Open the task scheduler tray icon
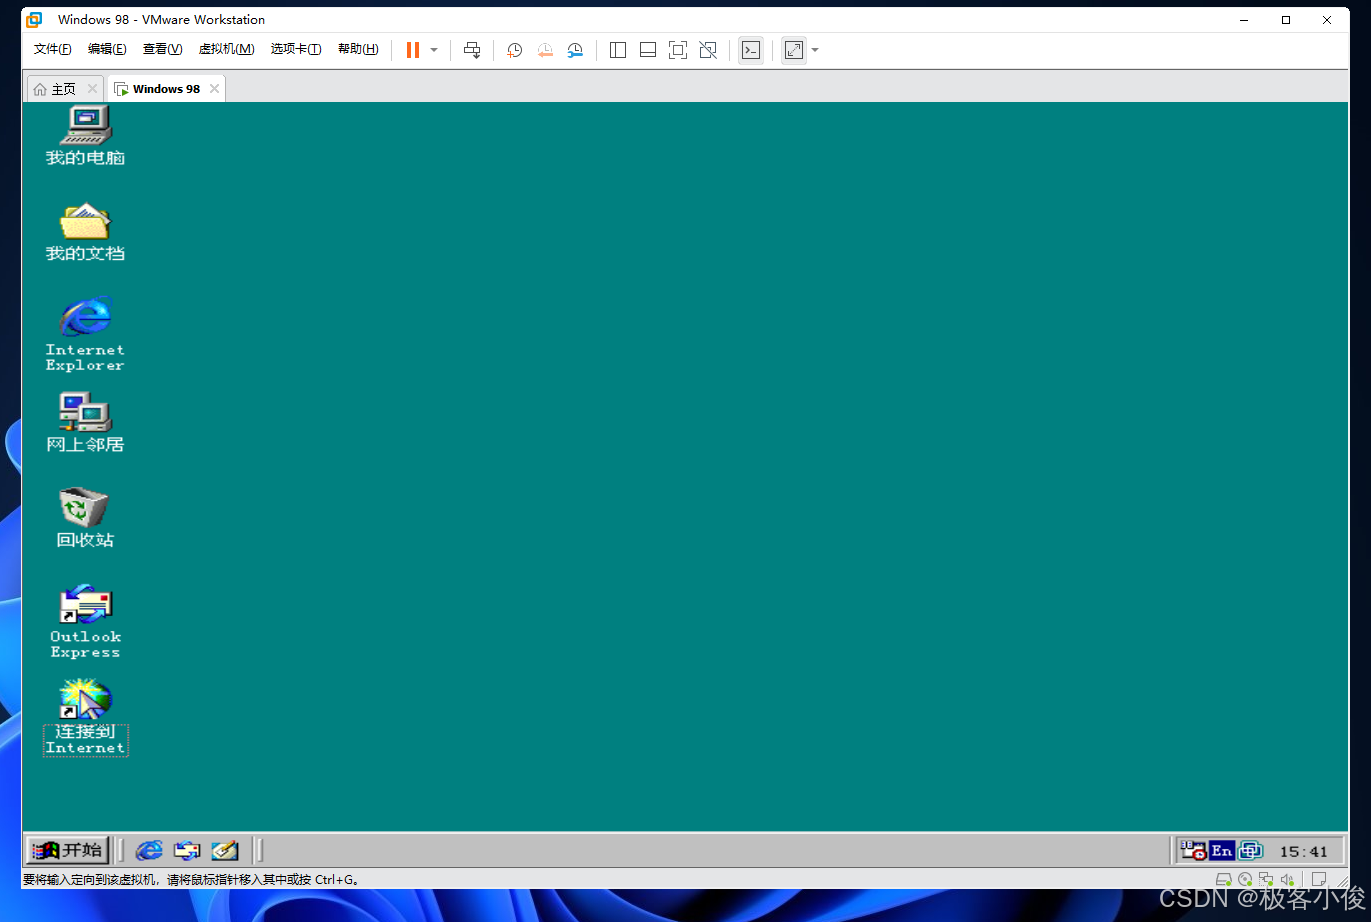The image size is (1371, 922). [x=1193, y=850]
